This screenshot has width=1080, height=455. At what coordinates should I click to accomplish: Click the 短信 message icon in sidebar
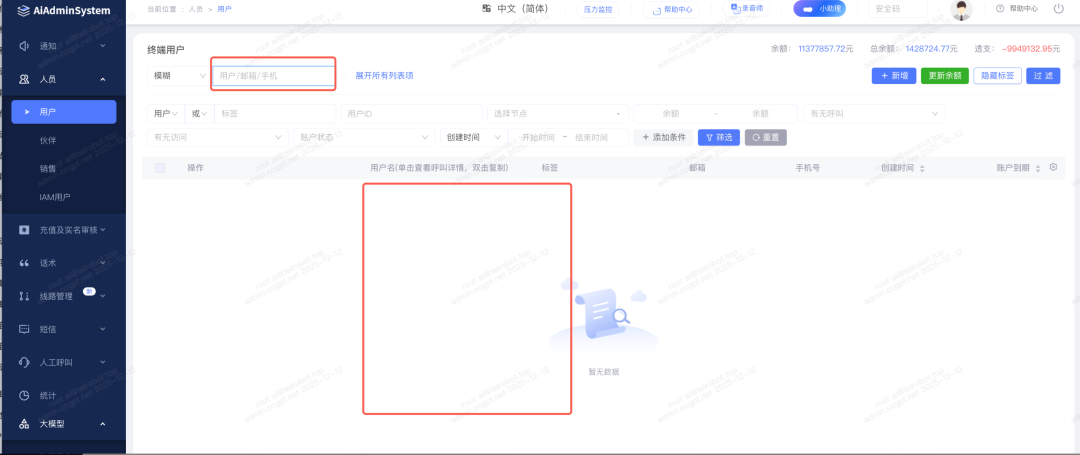click(24, 329)
